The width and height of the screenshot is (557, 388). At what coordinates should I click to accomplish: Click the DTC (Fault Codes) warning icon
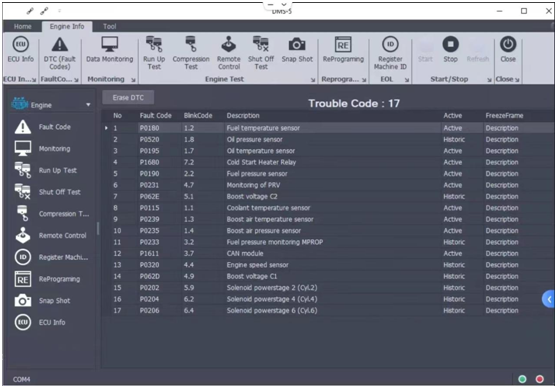[x=60, y=44]
